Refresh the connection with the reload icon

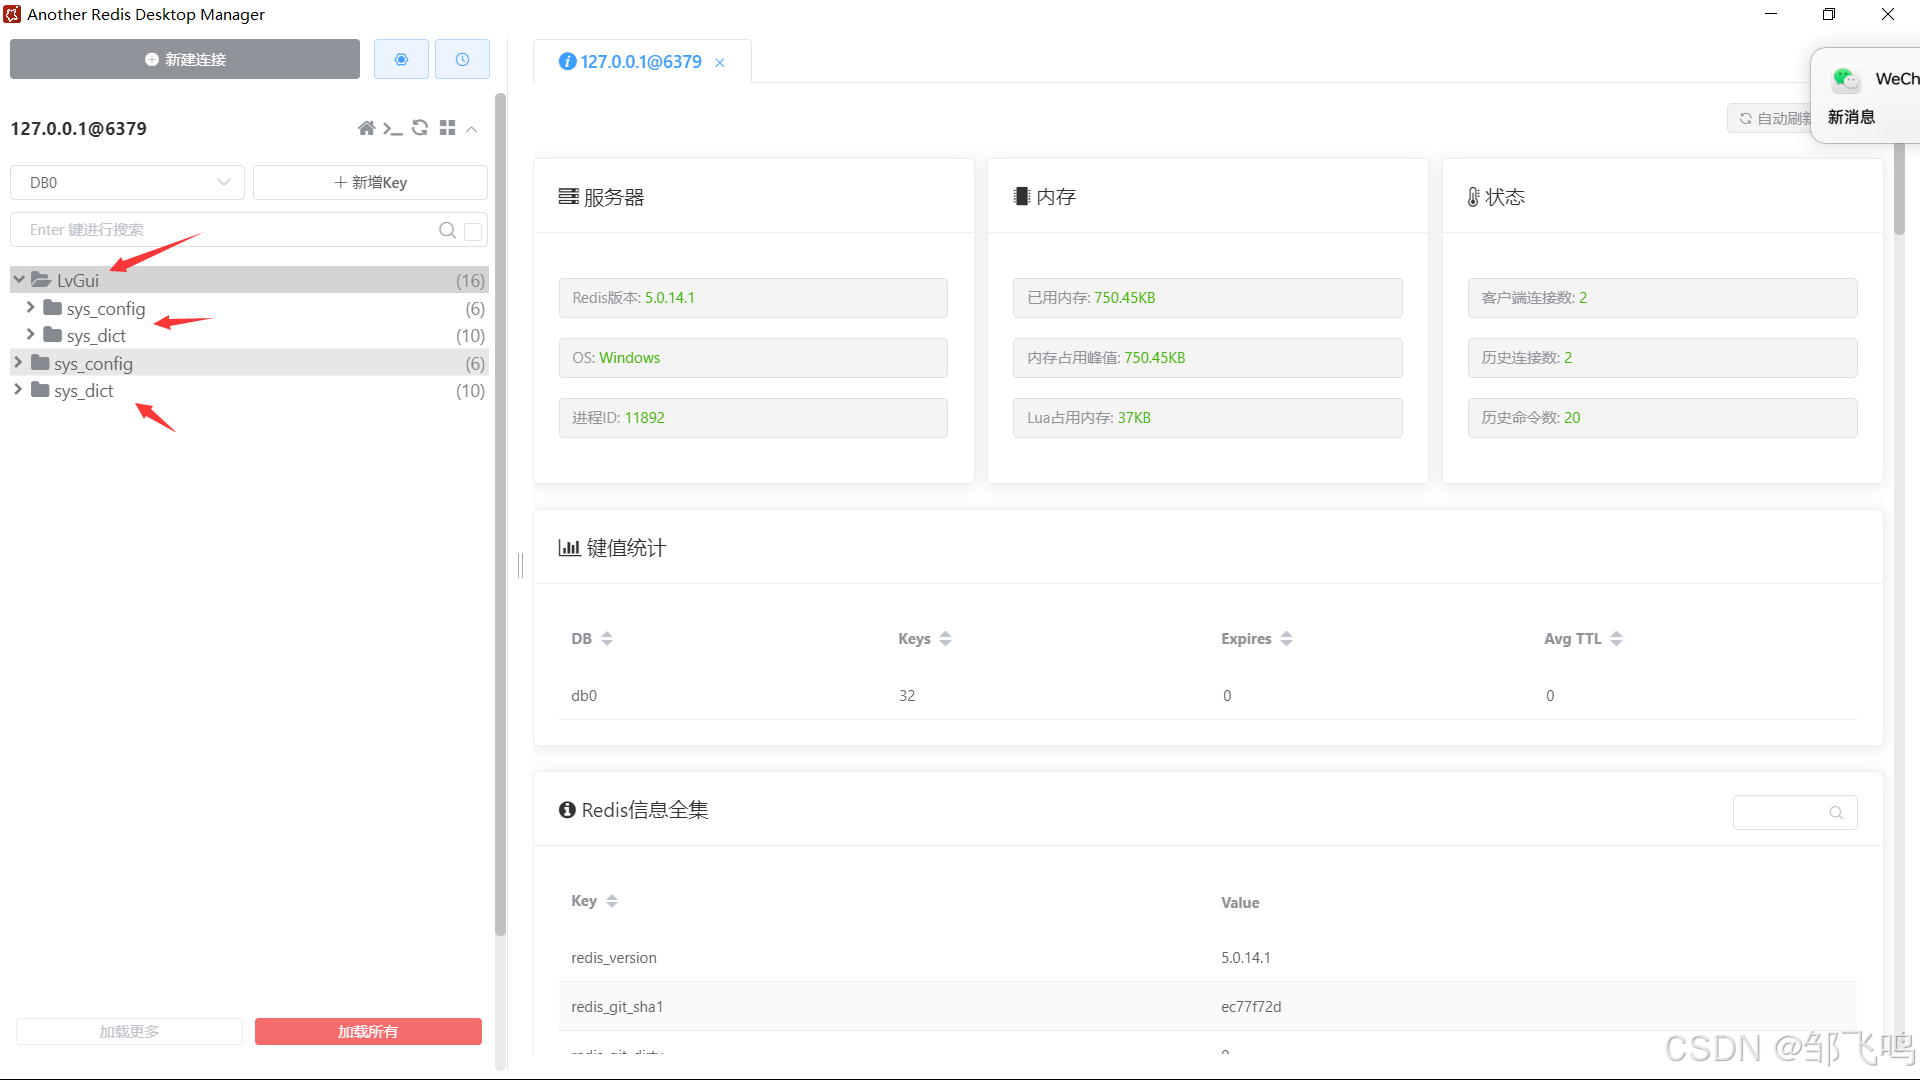[420, 128]
